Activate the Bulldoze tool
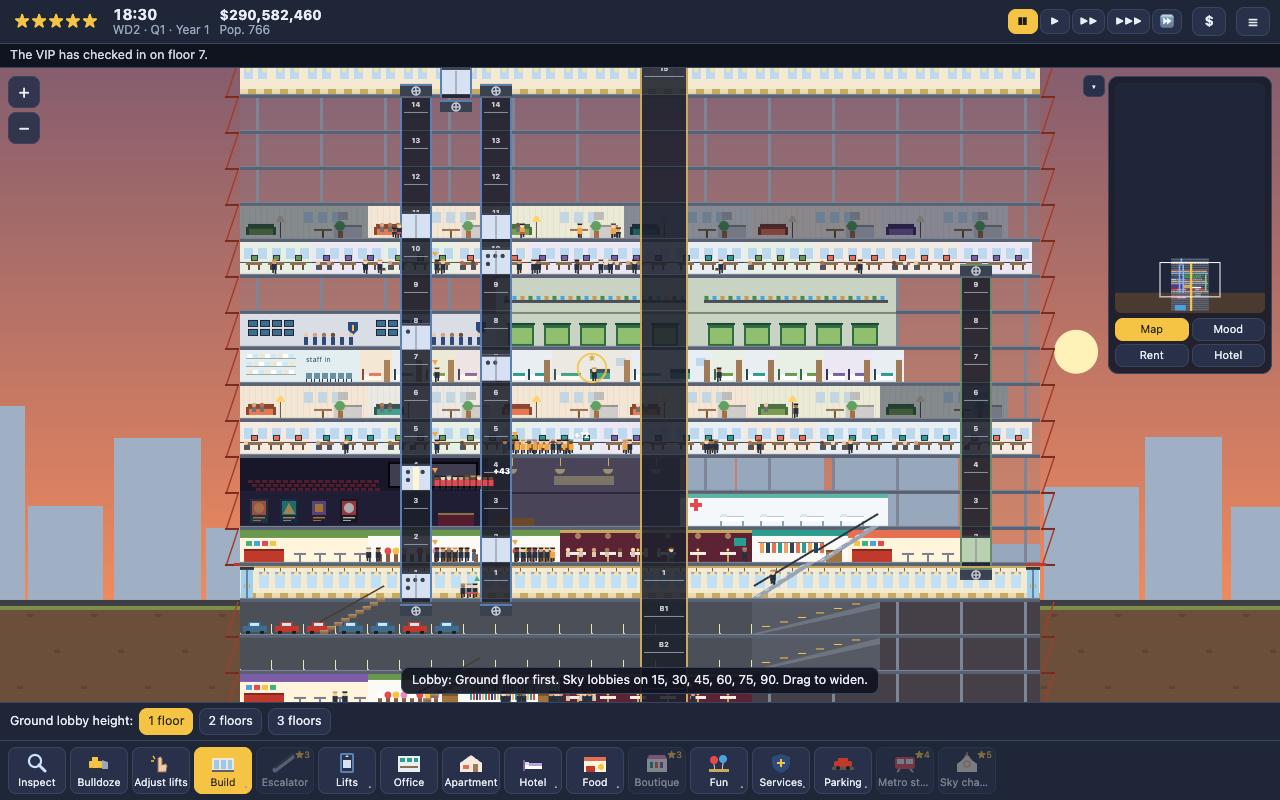This screenshot has height=800, width=1280. [99, 770]
